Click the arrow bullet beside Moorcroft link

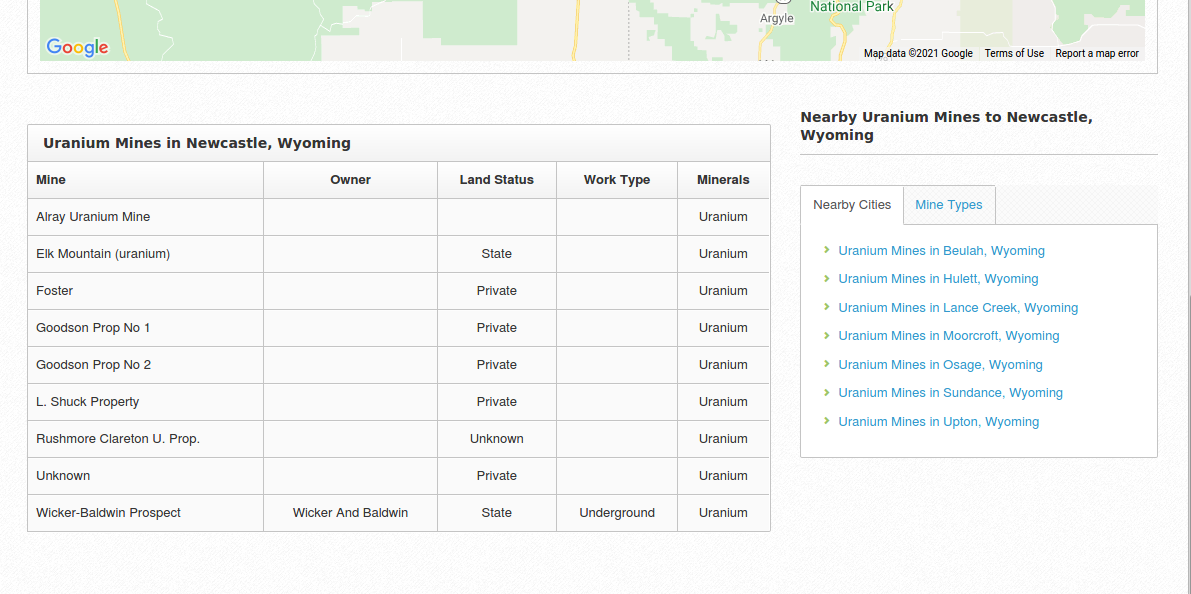826,335
